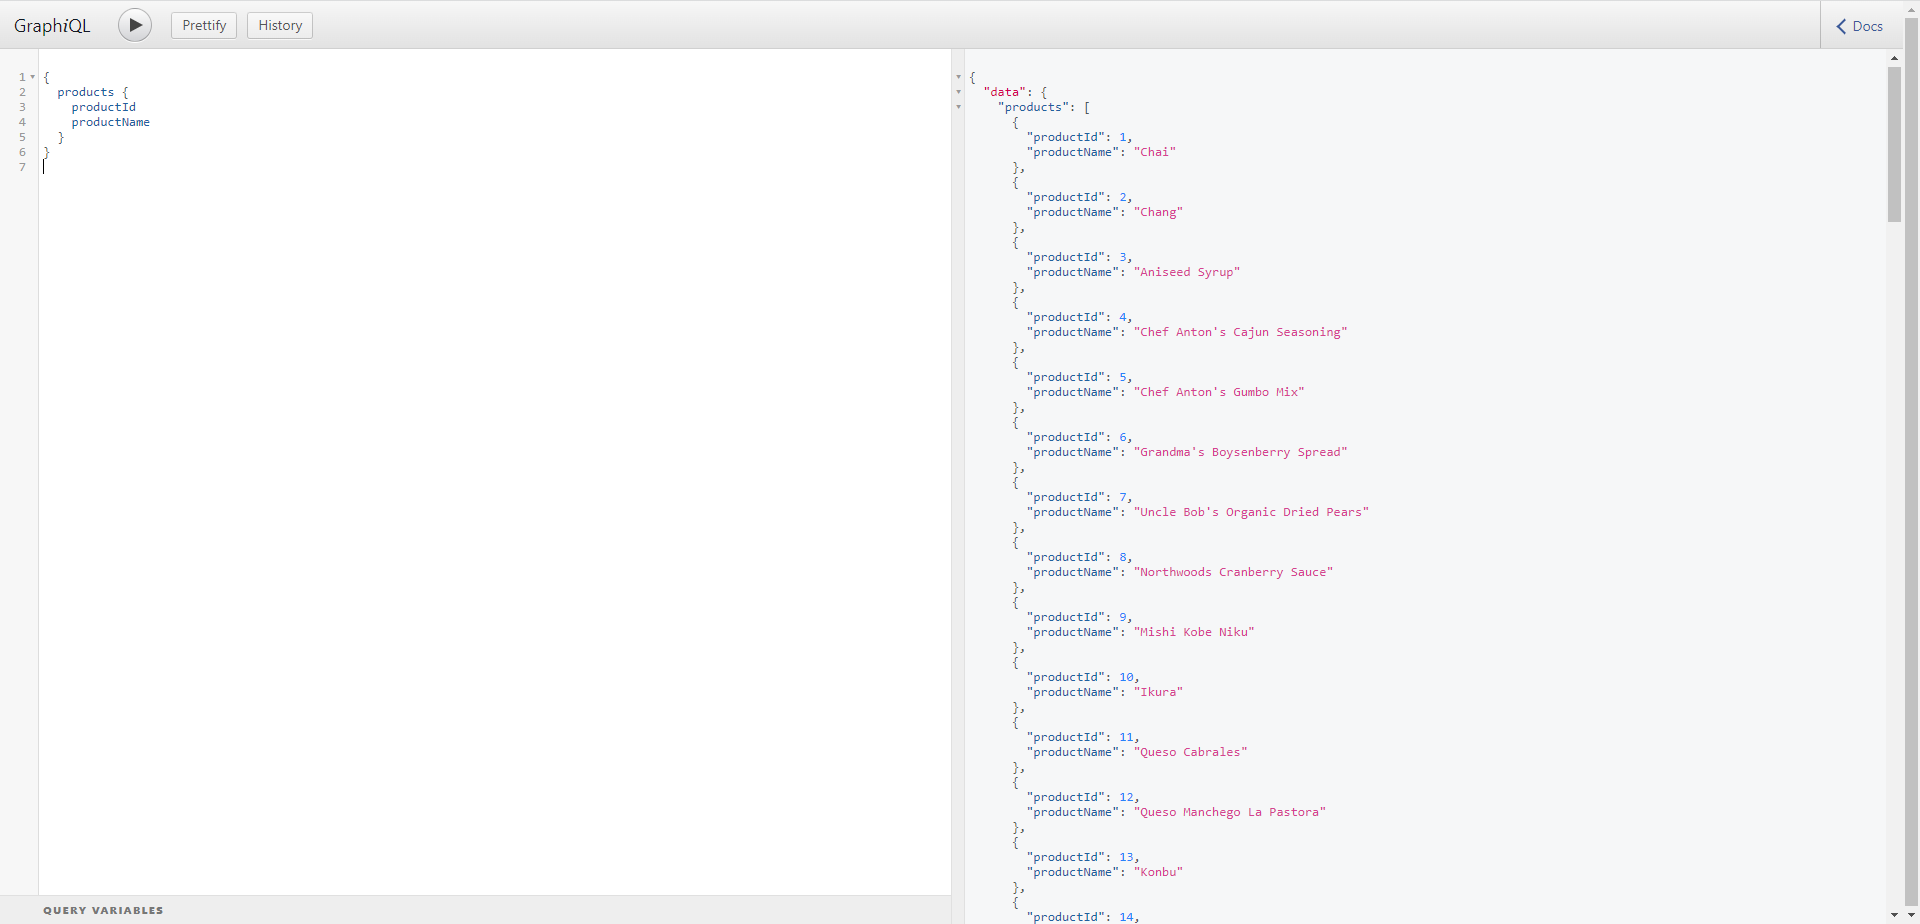Click the down arrow on the window scrollbar
Image resolution: width=1920 pixels, height=924 pixels.
[1913, 917]
